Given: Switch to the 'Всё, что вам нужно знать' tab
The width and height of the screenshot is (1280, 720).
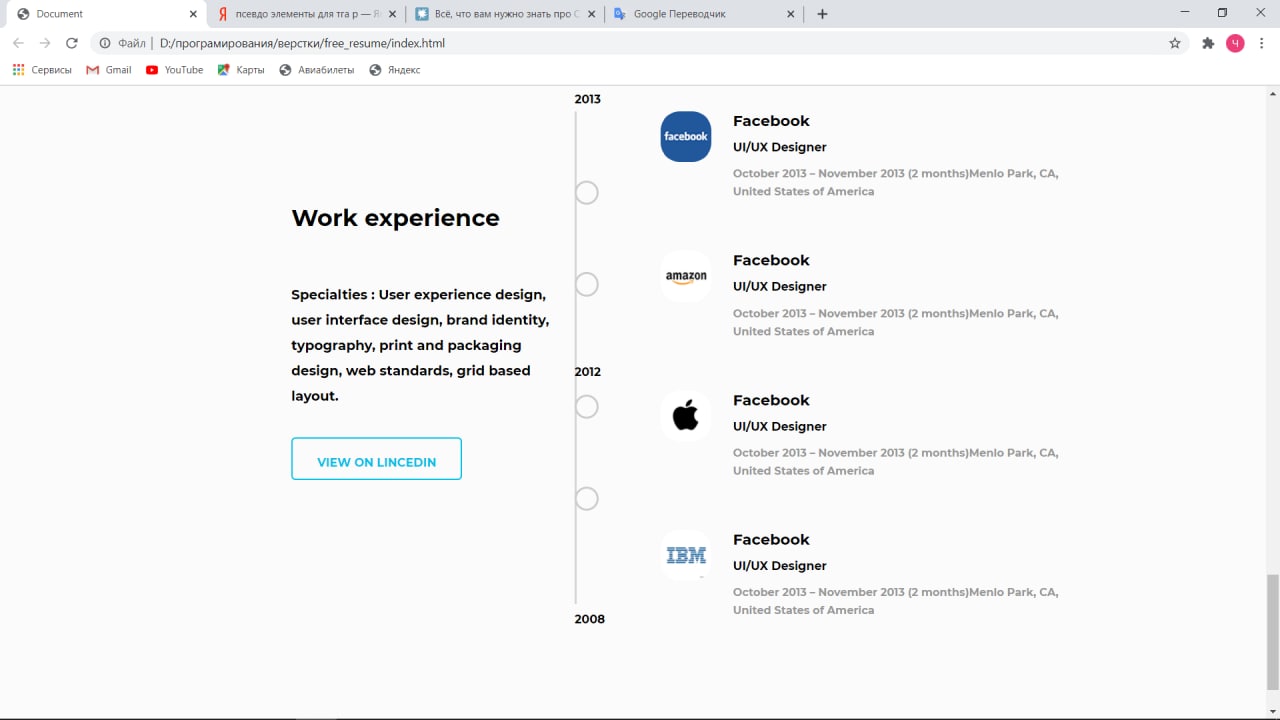Looking at the screenshot, I should 505,14.
